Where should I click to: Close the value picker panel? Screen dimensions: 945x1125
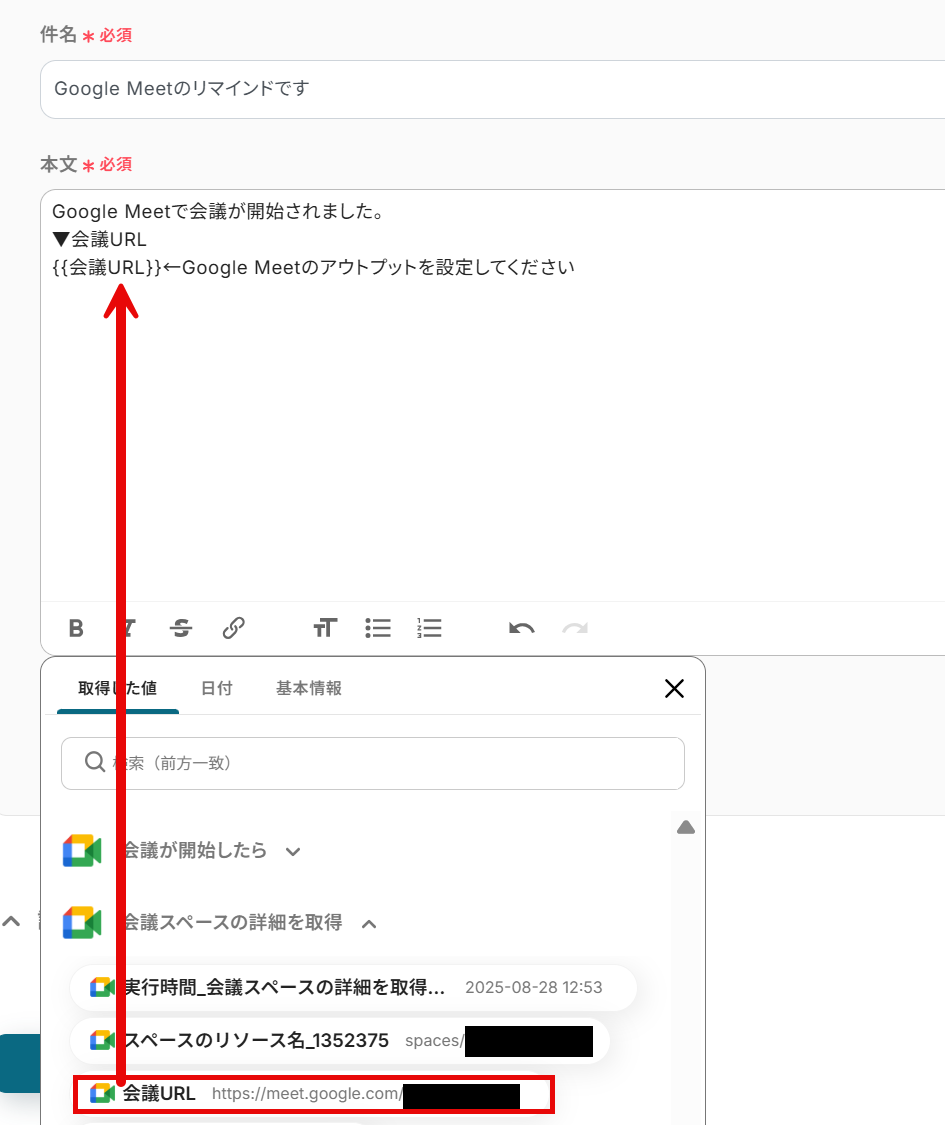[x=674, y=689]
